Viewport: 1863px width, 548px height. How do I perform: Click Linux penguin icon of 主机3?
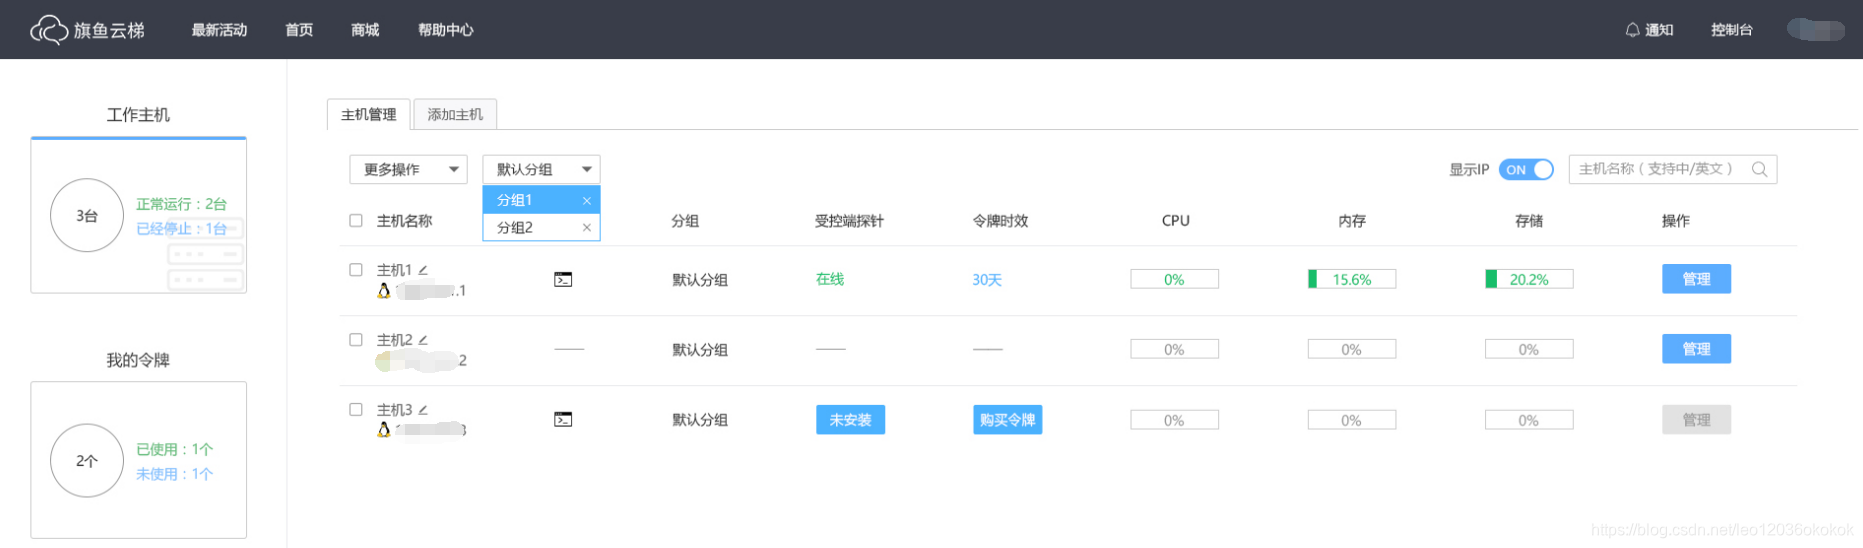[384, 430]
